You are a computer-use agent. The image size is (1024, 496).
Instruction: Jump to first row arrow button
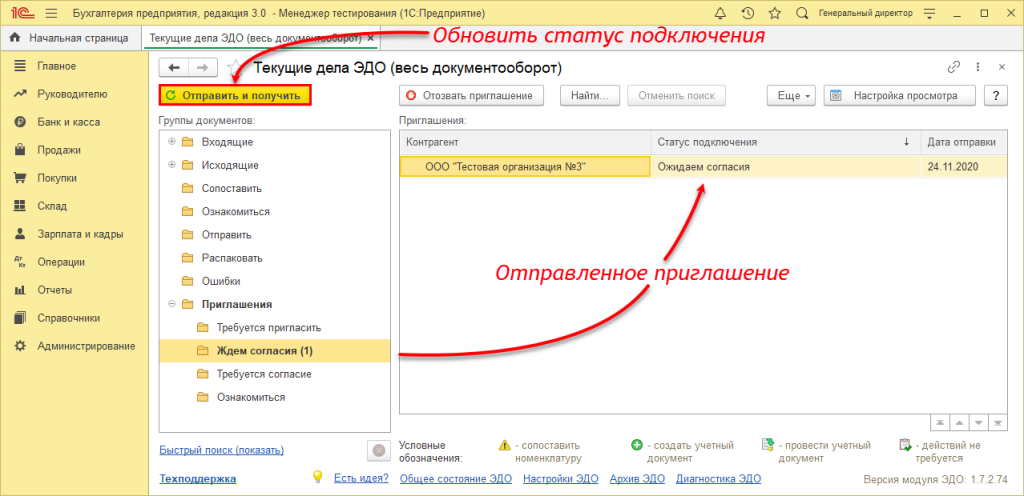click(x=939, y=422)
